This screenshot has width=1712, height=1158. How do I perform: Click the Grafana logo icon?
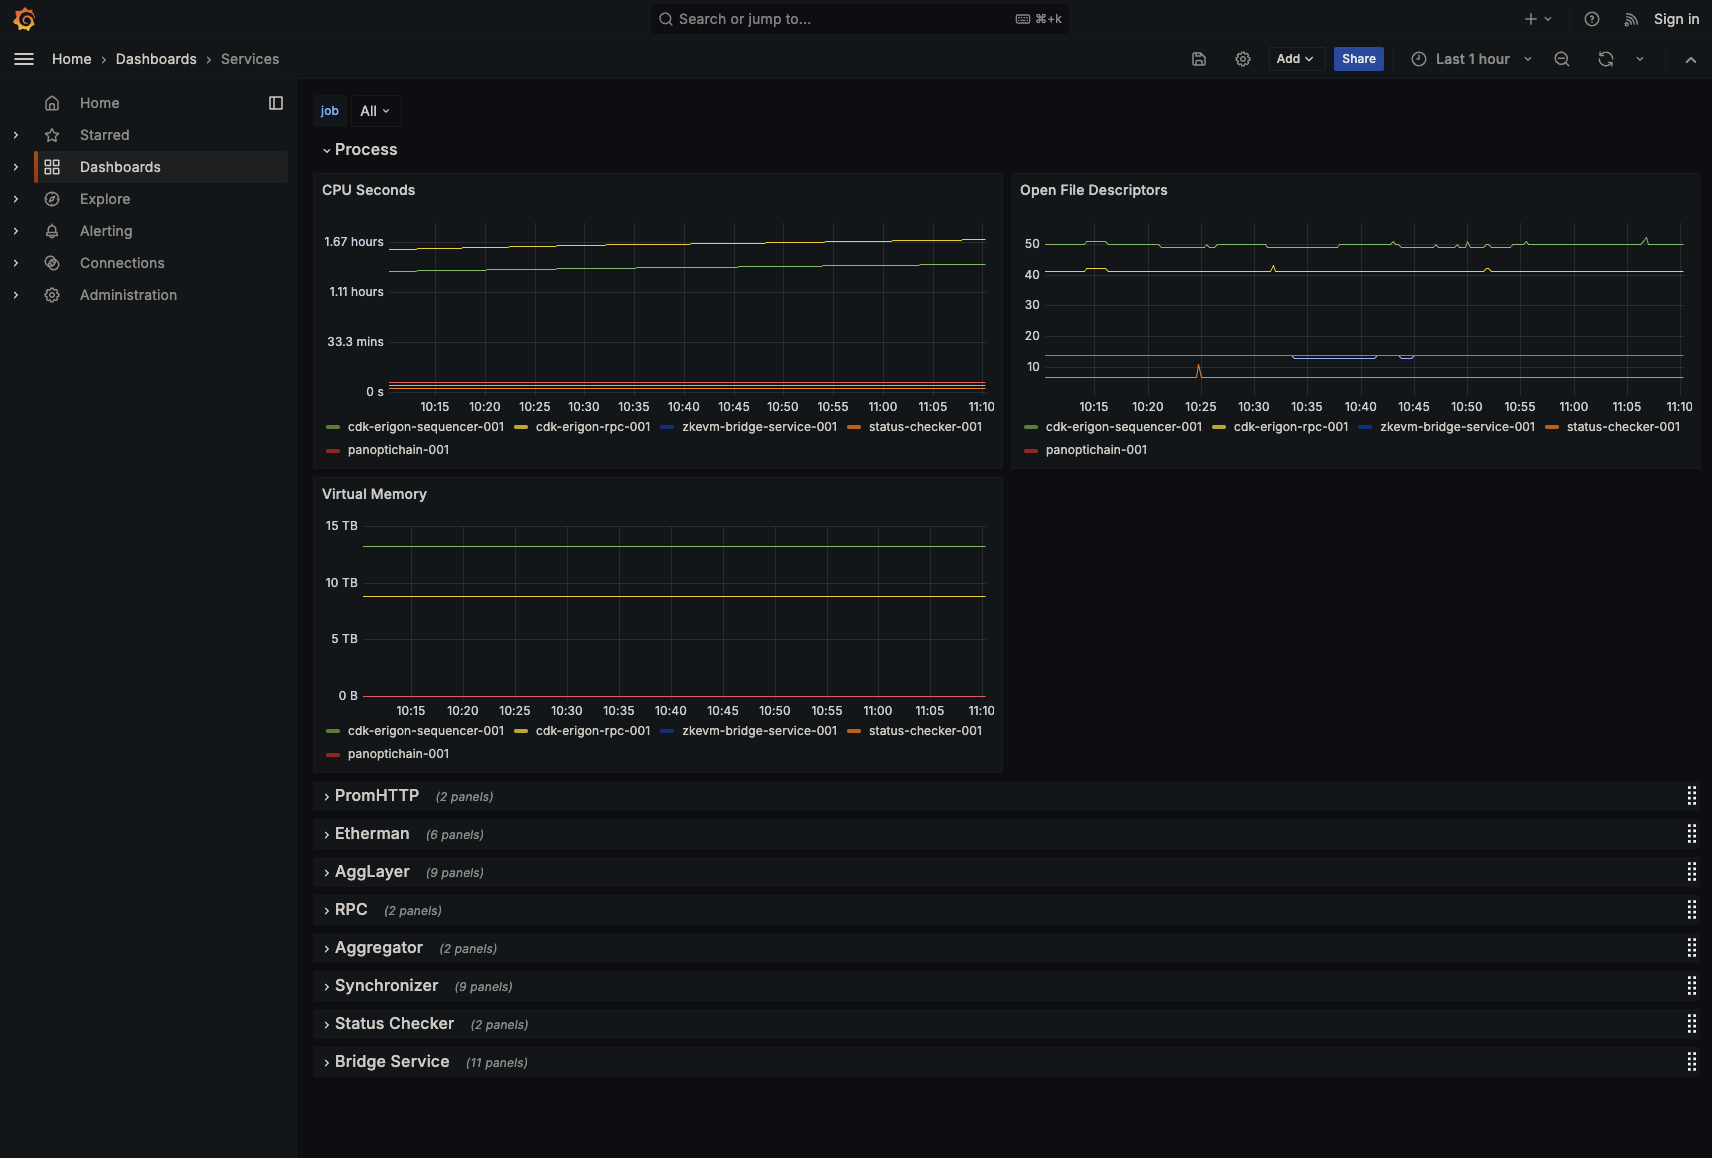click(24, 19)
